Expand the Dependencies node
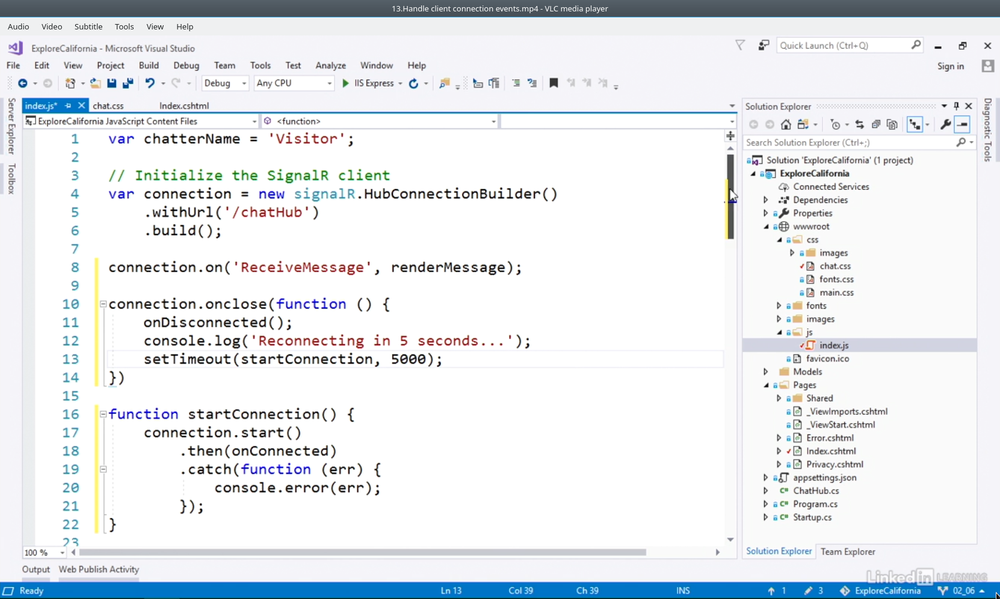Viewport: 1000px width, 599px height. pos(766,200)
